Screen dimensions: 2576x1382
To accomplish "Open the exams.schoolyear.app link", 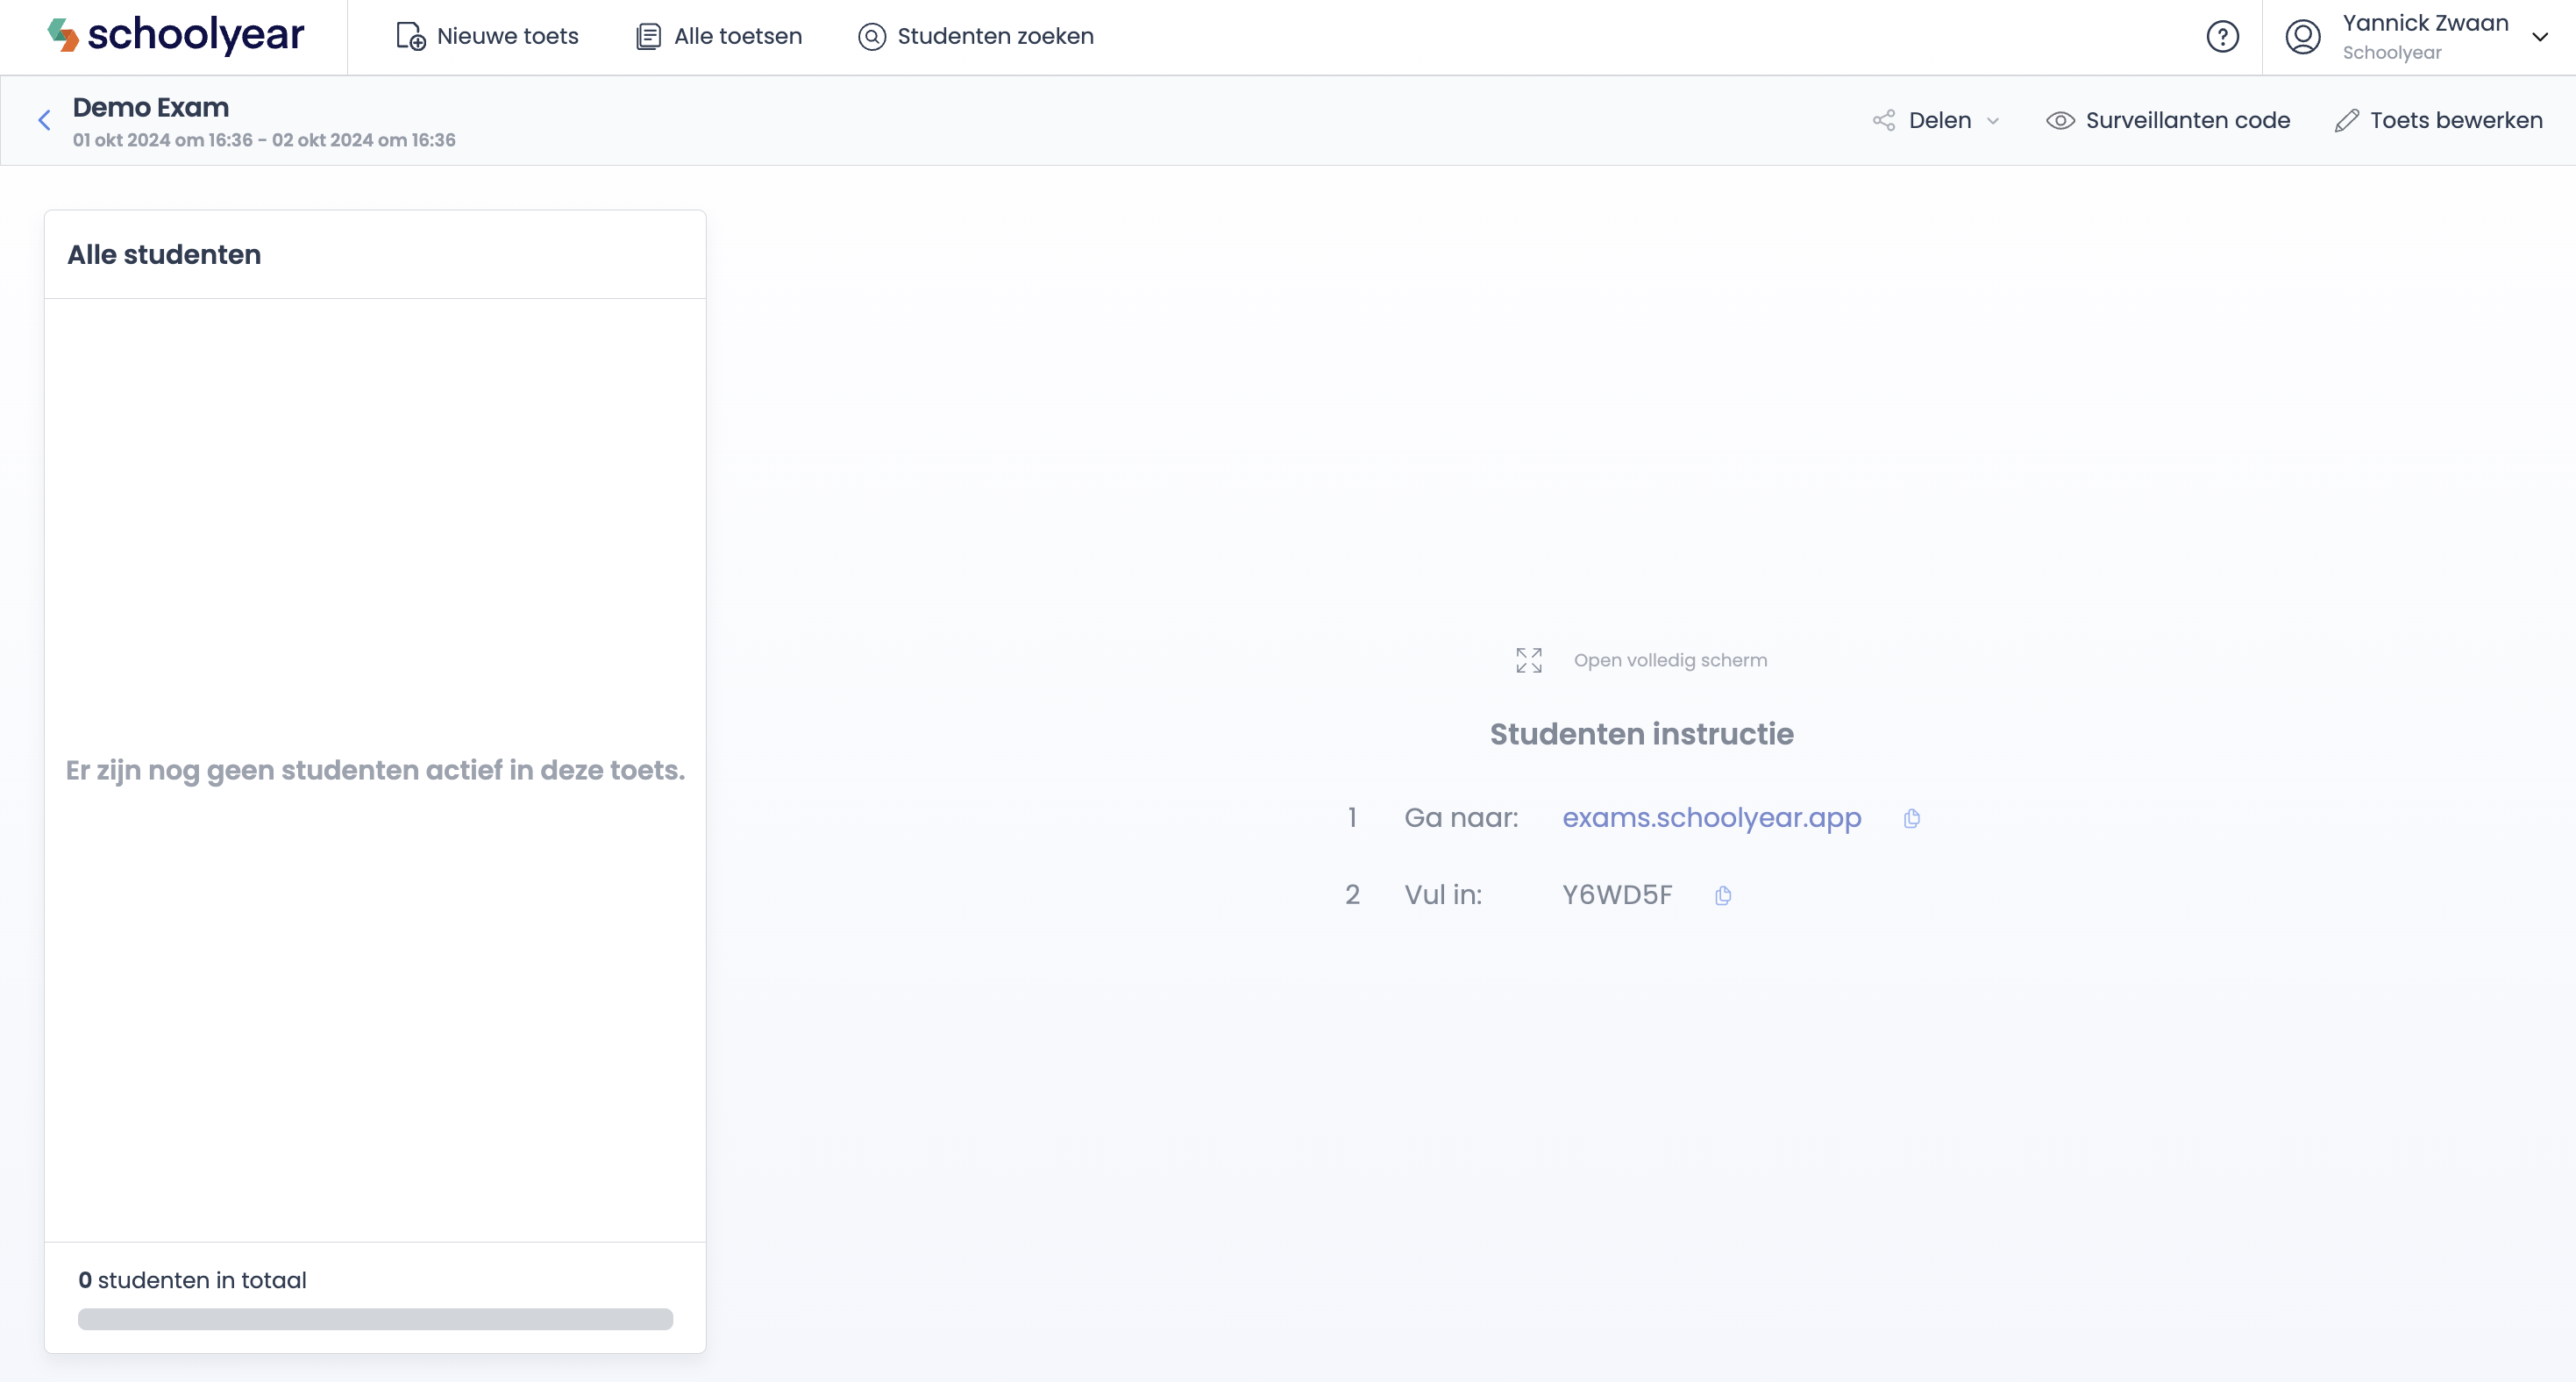I will (x=1712, y=817).
